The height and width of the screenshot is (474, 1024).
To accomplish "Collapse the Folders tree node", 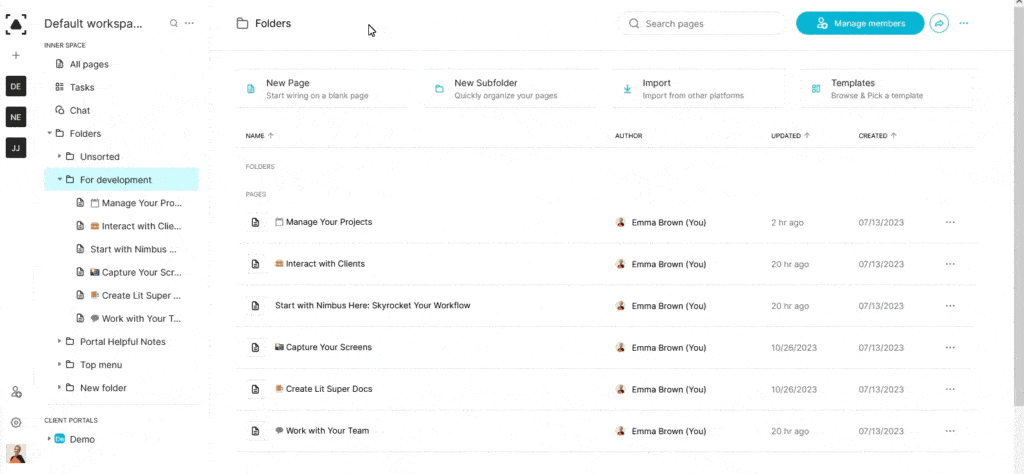I will click(49, 133).
